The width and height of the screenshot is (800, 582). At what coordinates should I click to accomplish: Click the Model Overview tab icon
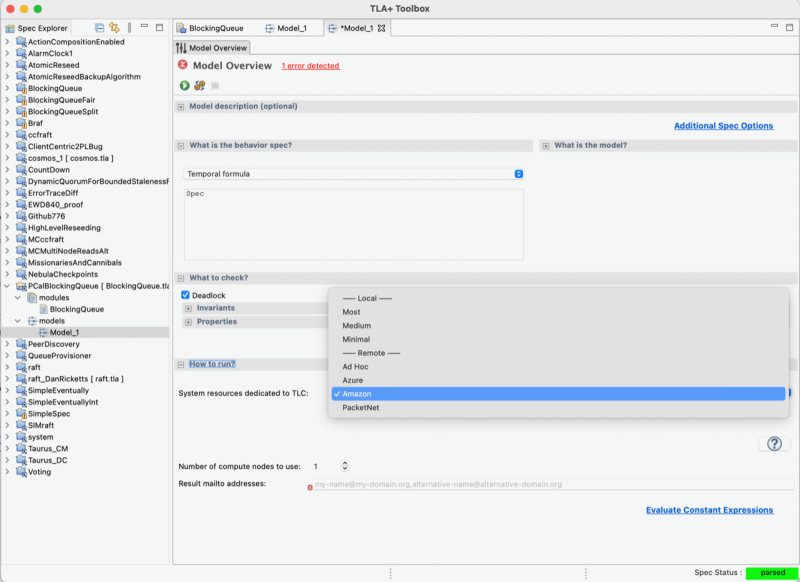(x=181, y=48)
